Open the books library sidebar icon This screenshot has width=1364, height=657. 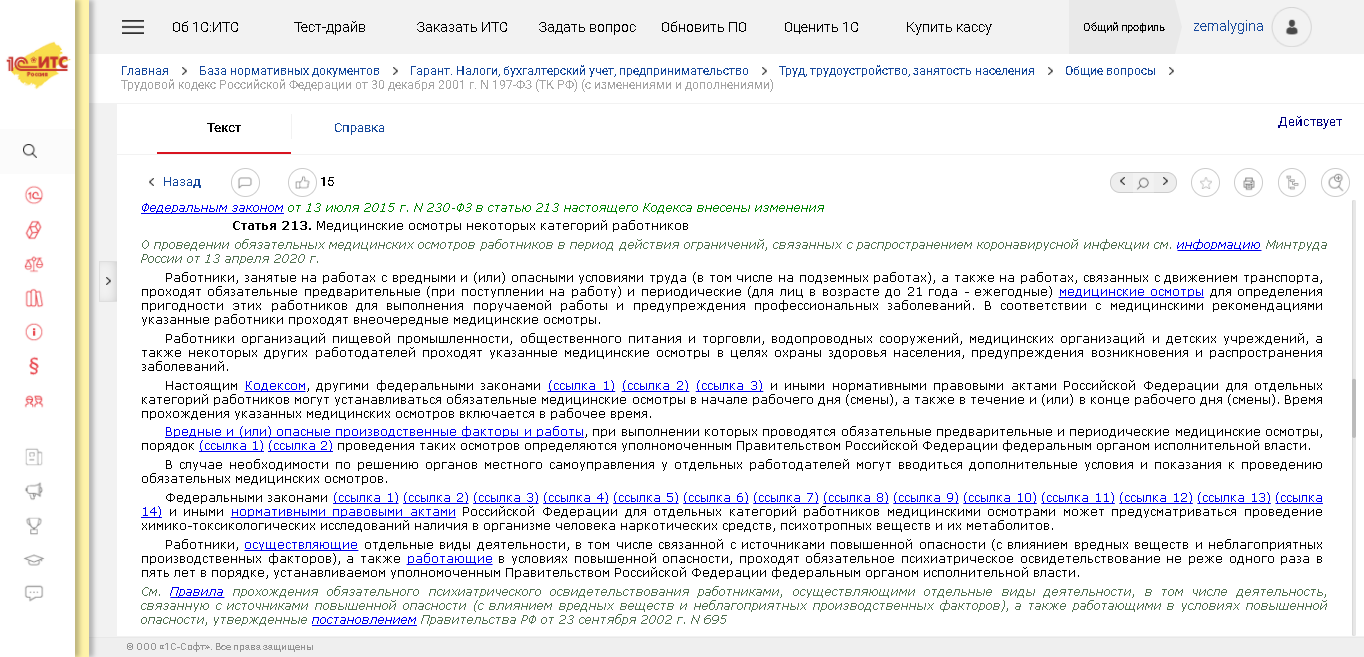point(34,298)
